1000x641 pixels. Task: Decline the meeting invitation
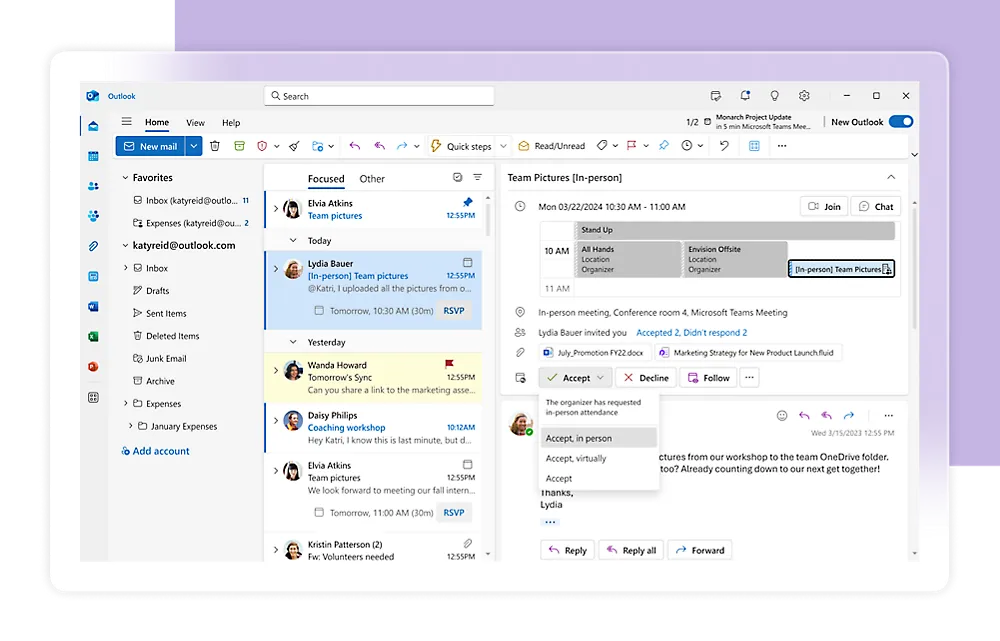click(x=645, y=378)
